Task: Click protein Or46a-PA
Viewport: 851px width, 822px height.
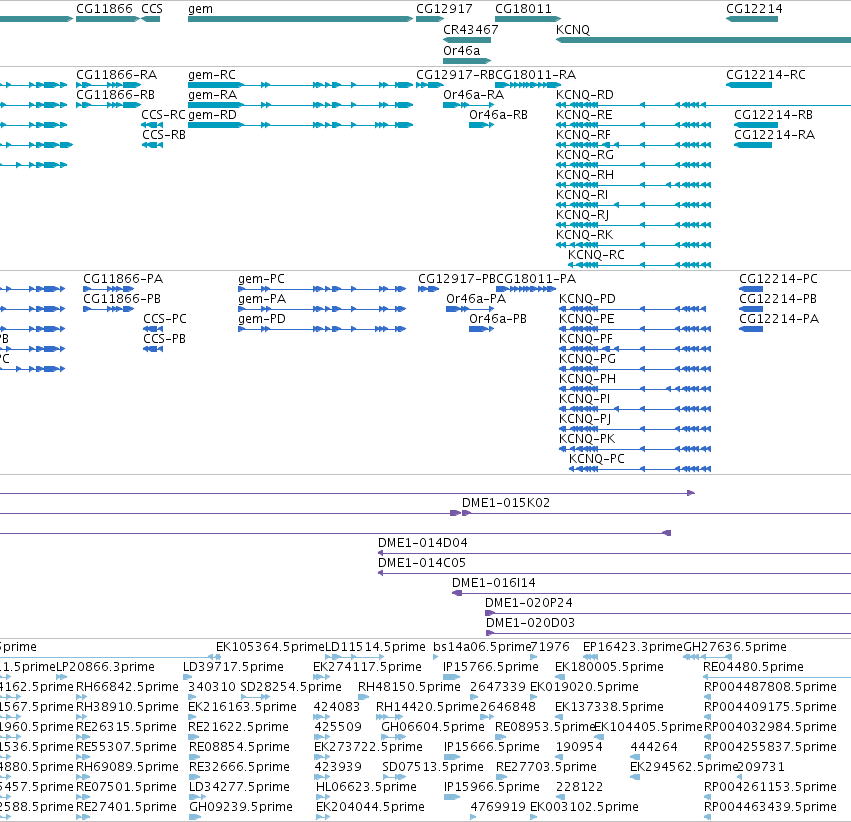Action: pyautogui.click(x=476, y=299)
